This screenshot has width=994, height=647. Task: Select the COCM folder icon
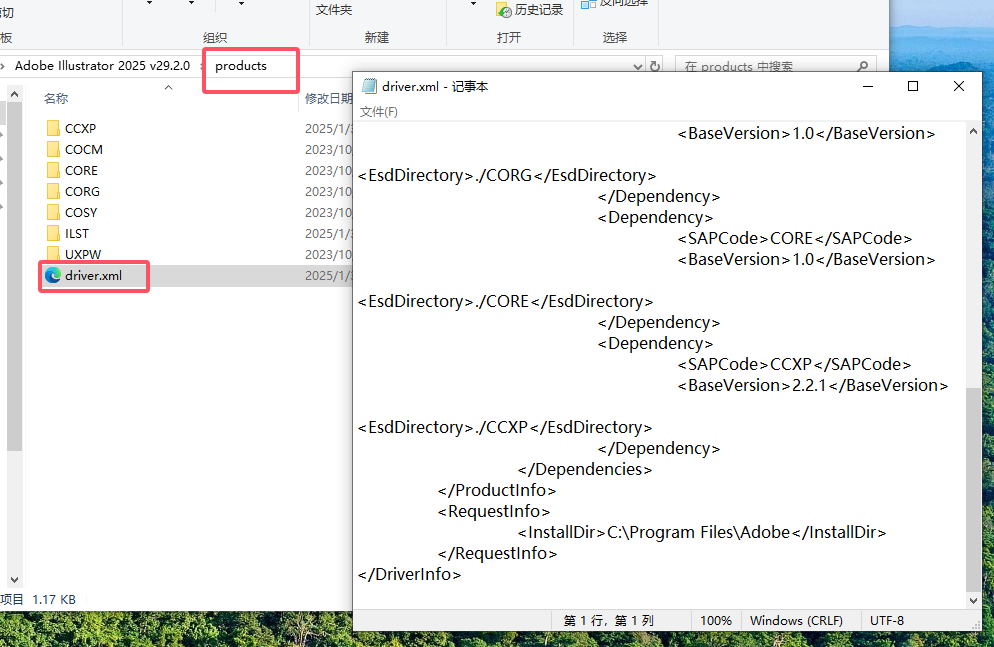54,149
